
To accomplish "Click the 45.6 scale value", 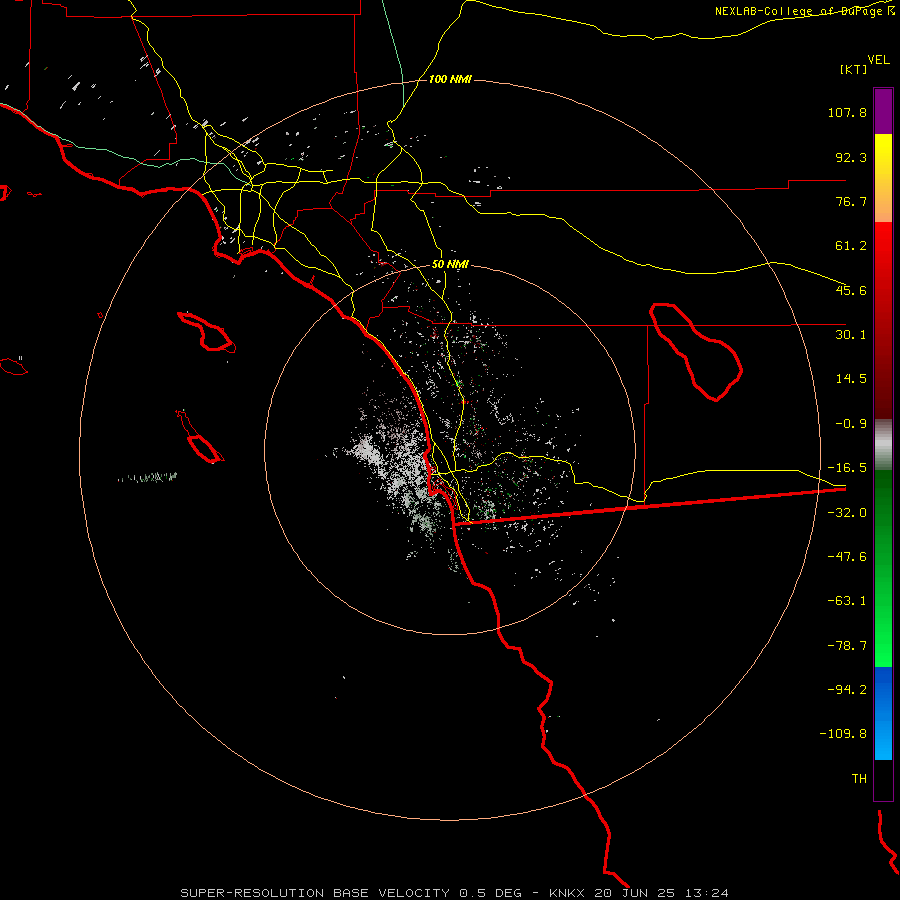I will pyautogui.click(x=851, y=290).
